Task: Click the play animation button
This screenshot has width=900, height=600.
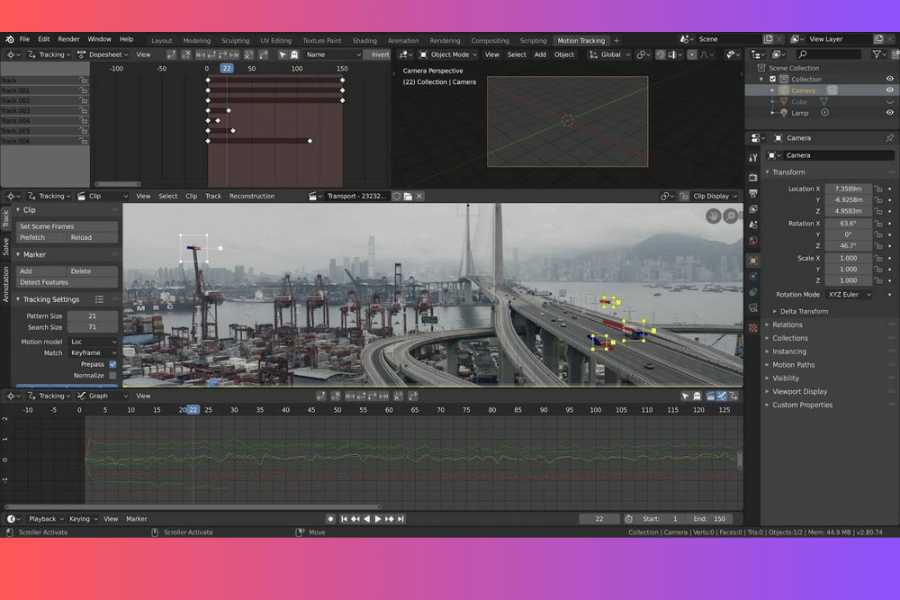Action: click(x=377, y=519)
